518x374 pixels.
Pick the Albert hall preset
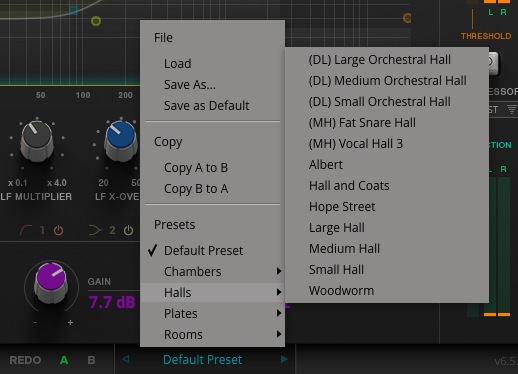click(x=387, y=165)
